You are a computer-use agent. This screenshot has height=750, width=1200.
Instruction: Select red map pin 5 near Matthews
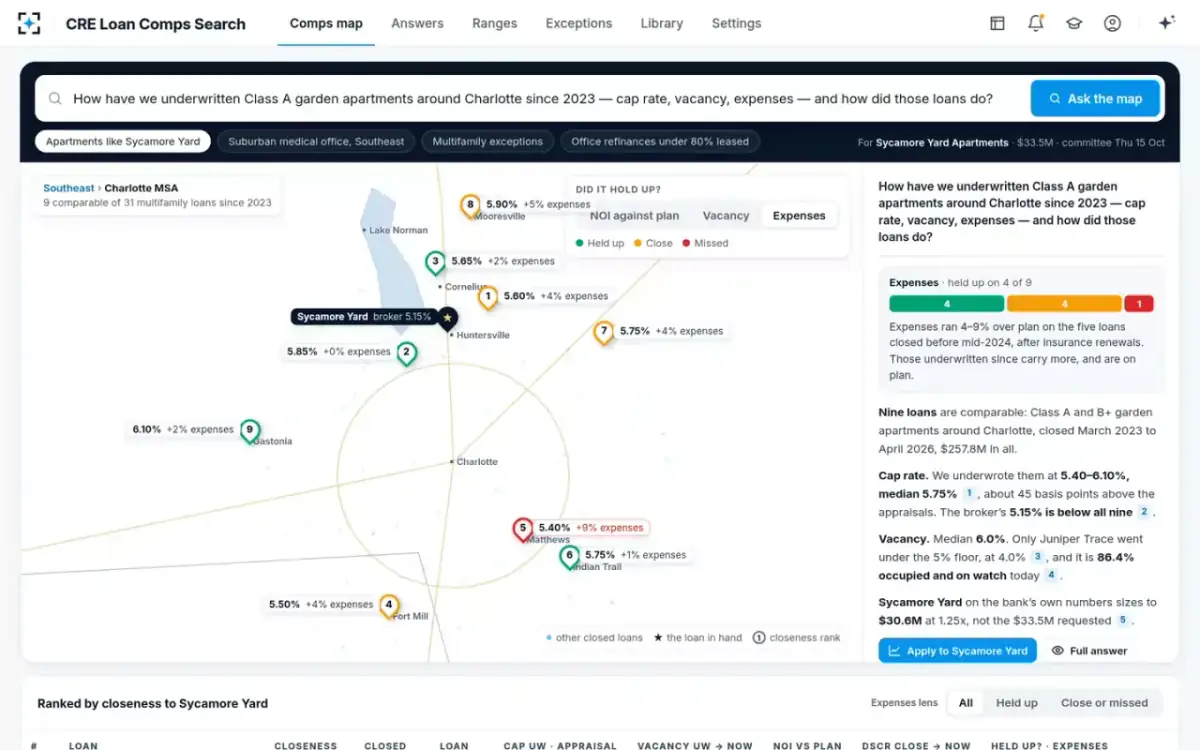tap(522, 529)
